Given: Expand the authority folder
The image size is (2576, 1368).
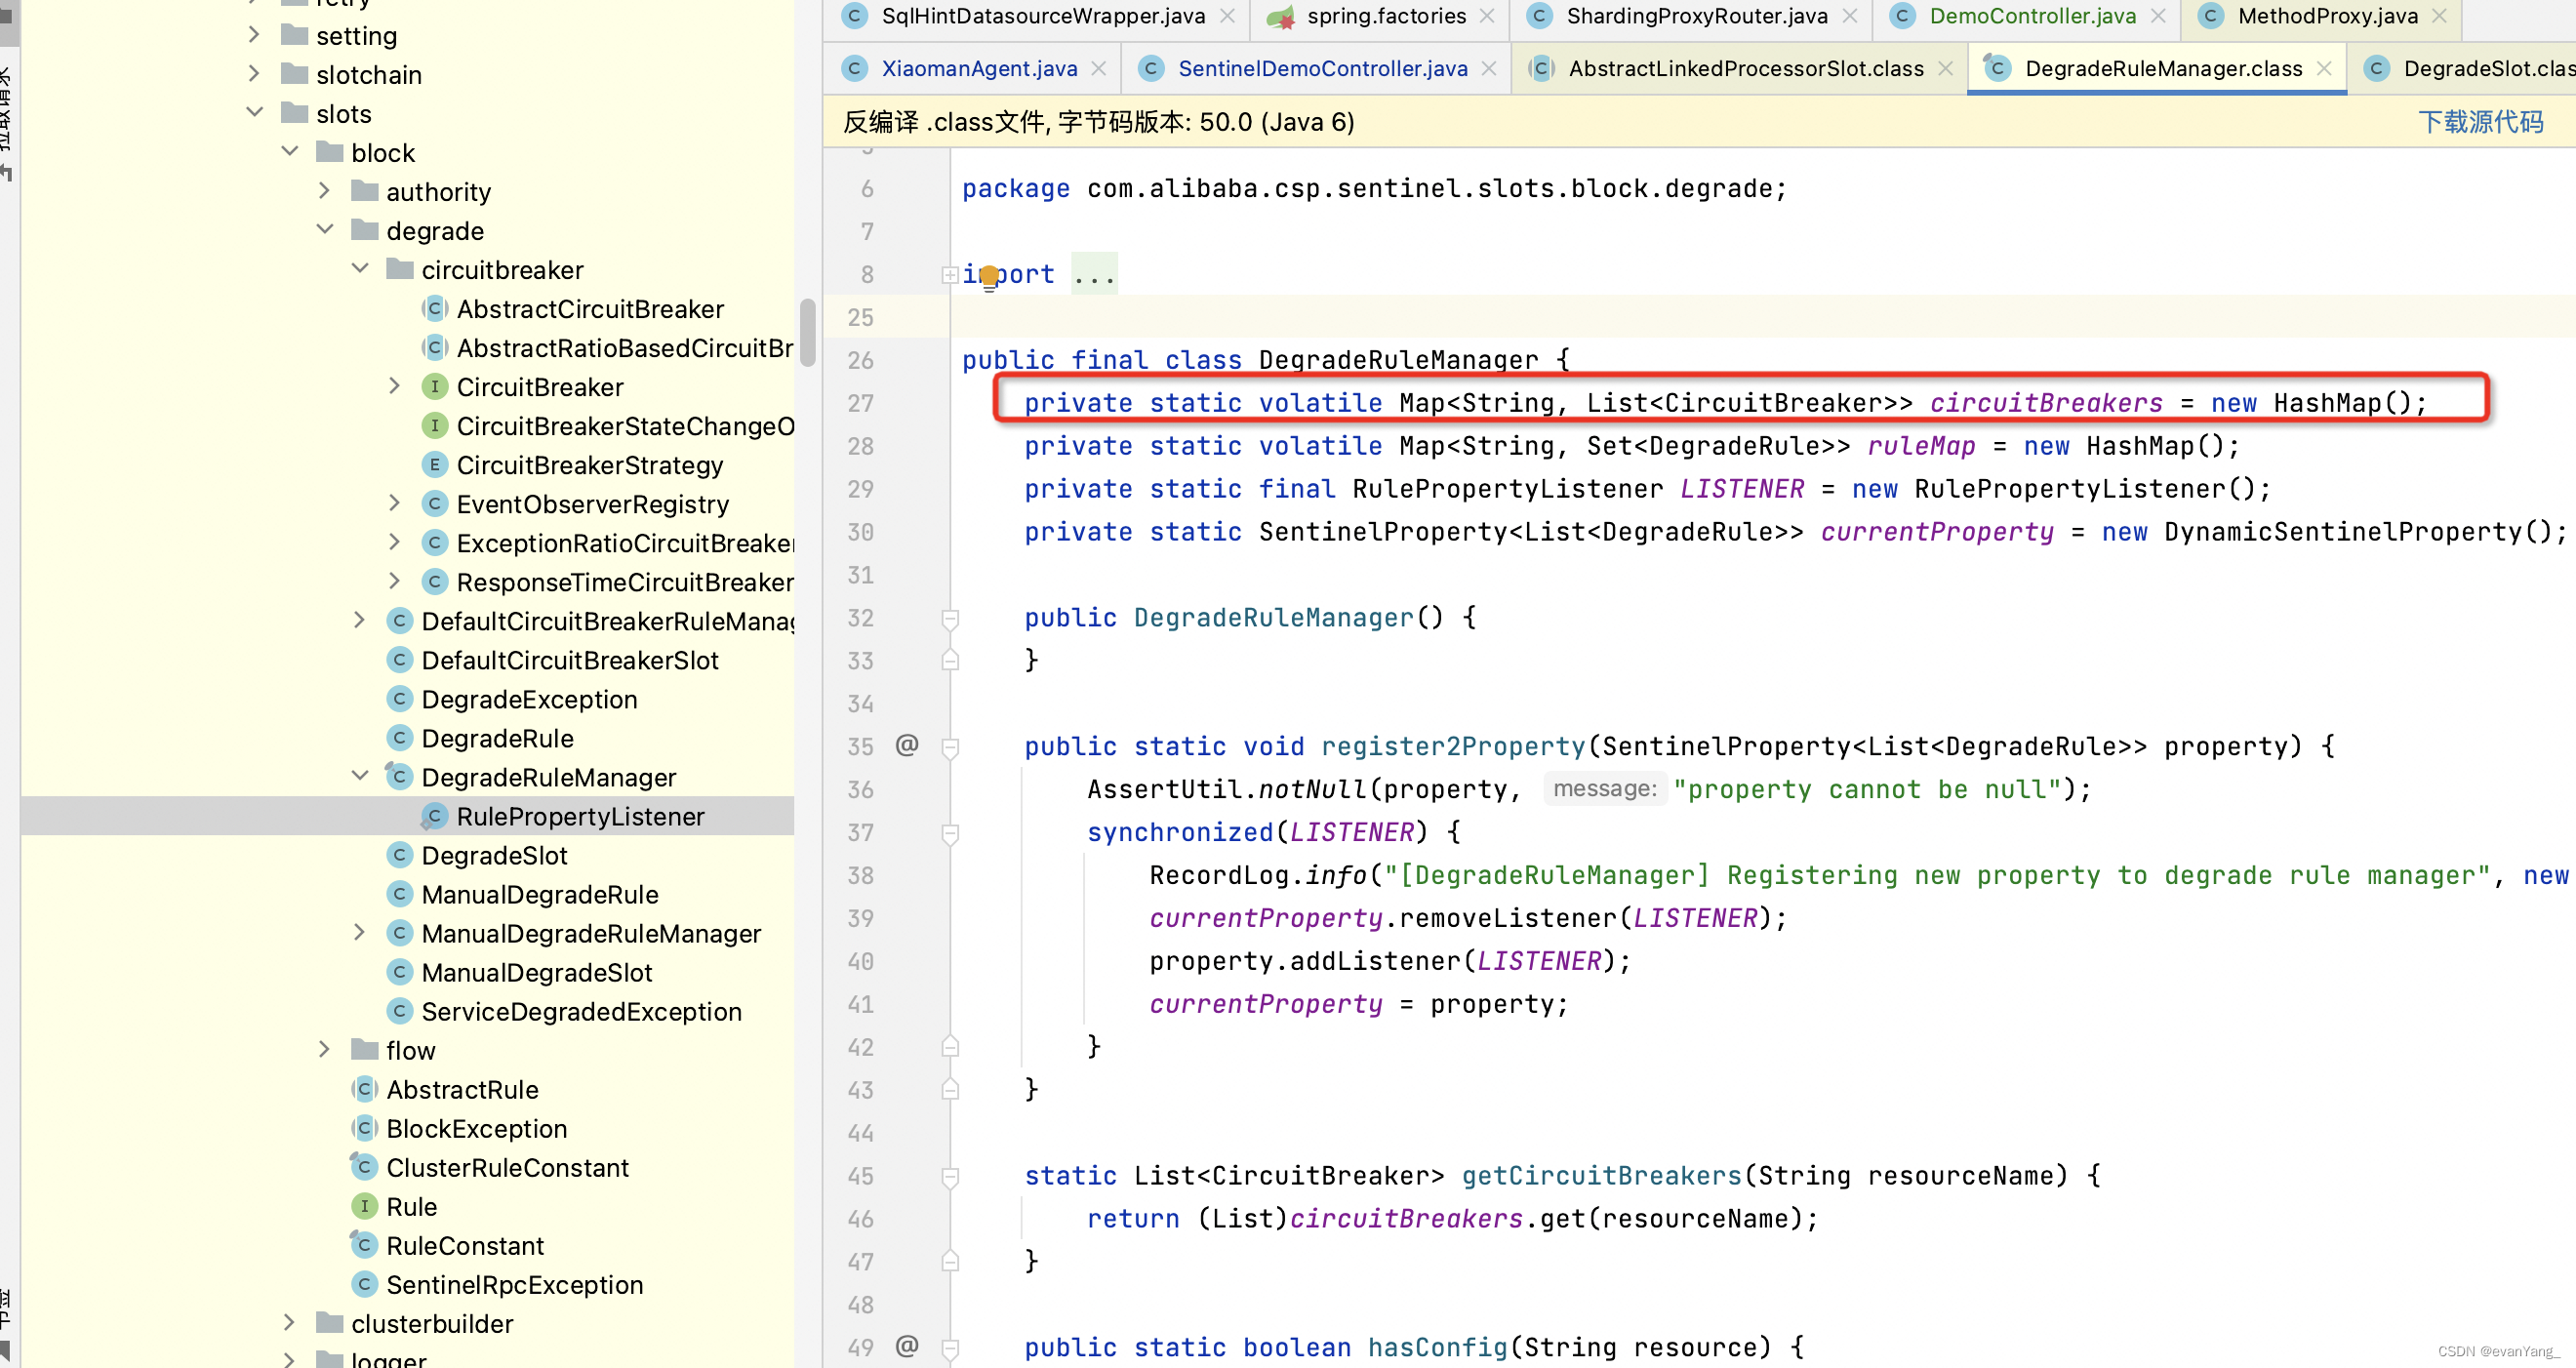Looking at the screenshot, I should point(324,191).
